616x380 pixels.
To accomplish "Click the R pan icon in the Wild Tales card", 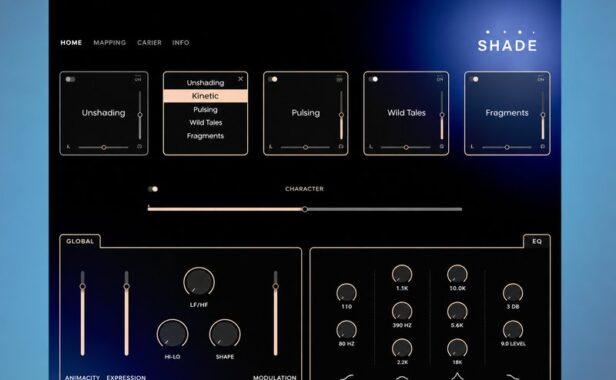I will [442, 147].
